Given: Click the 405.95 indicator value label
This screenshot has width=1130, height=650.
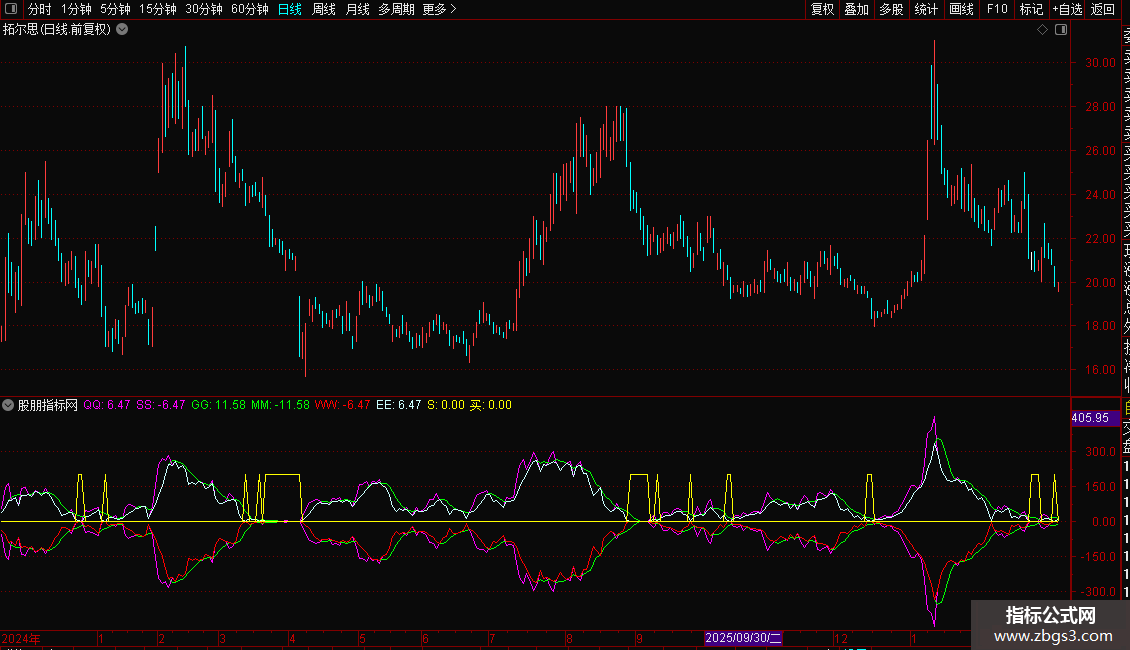Looking at the screenshot, I should tap(1089, 418).
